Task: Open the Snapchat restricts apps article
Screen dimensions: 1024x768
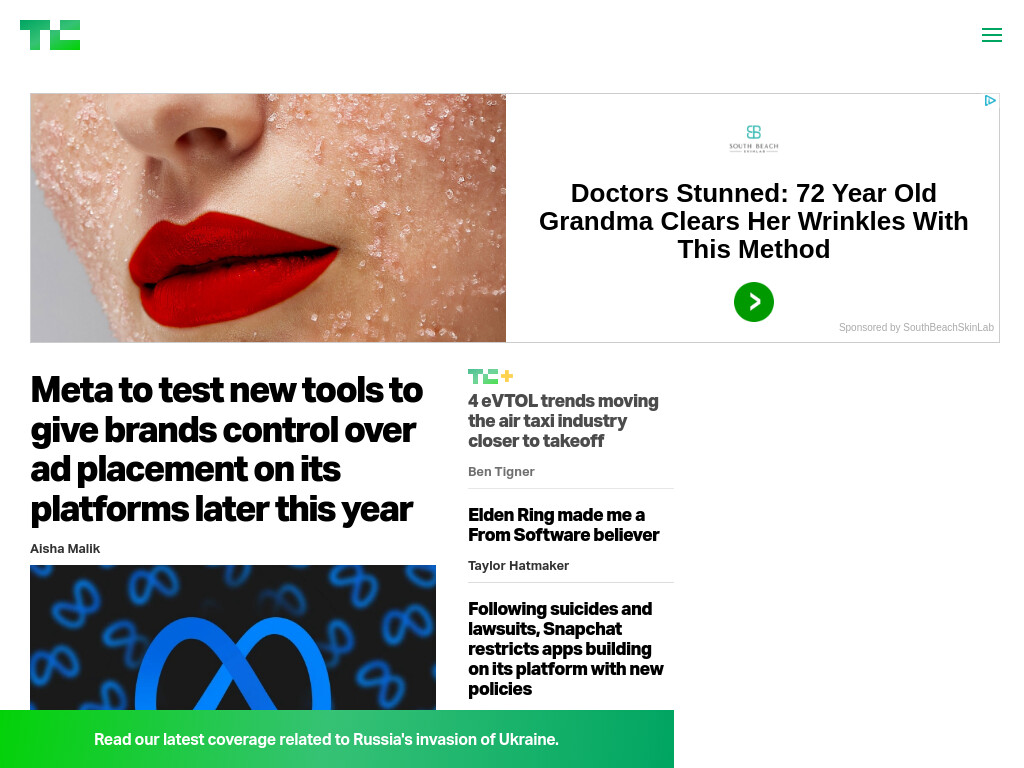Action: pos(566,648)
